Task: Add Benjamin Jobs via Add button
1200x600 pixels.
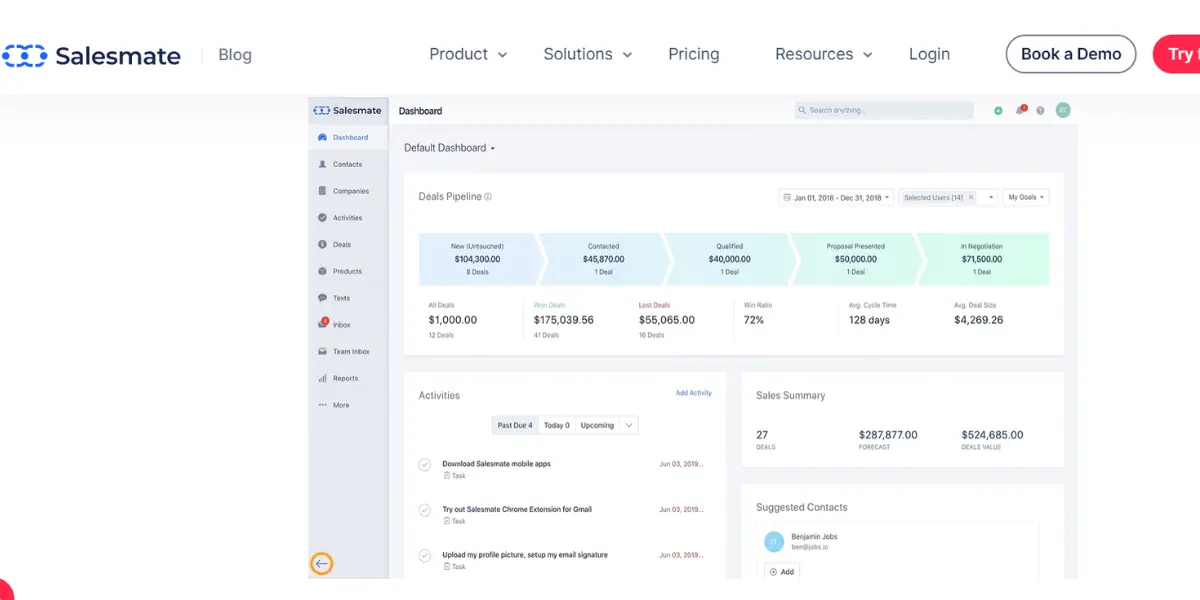Action: click(x=782, y=572)
